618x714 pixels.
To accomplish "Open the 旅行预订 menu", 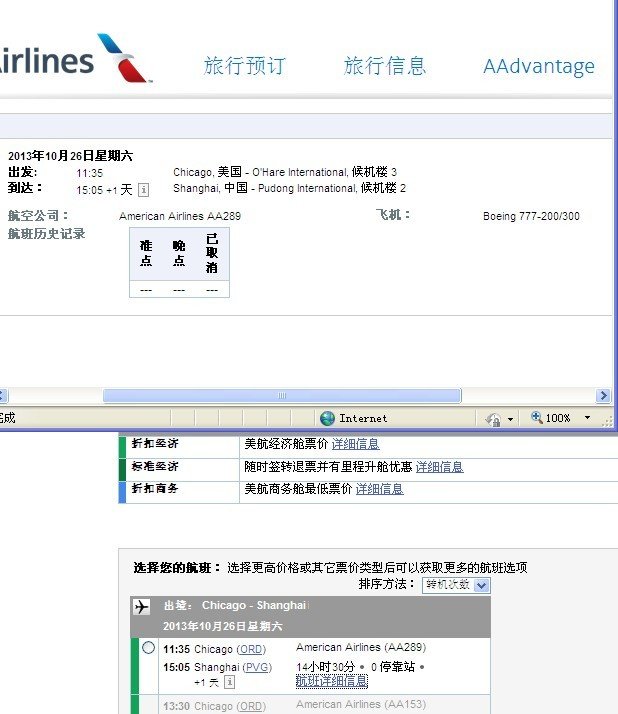I will [x=244, y=66].
